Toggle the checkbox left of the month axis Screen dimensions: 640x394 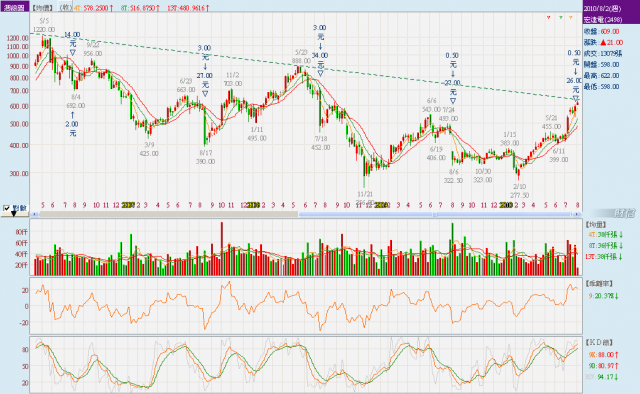click(x=7, y=208)
